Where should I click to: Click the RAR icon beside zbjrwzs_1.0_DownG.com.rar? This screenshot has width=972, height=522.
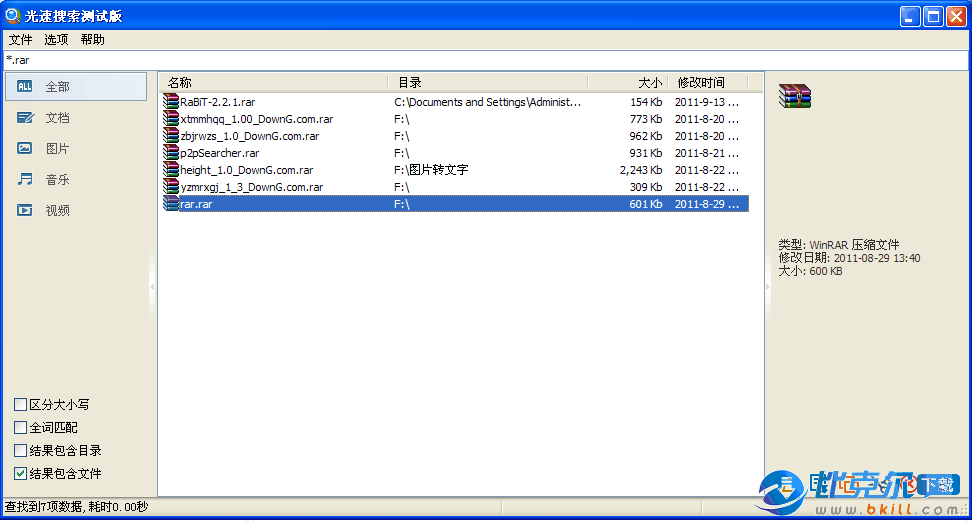coord(171,136)
